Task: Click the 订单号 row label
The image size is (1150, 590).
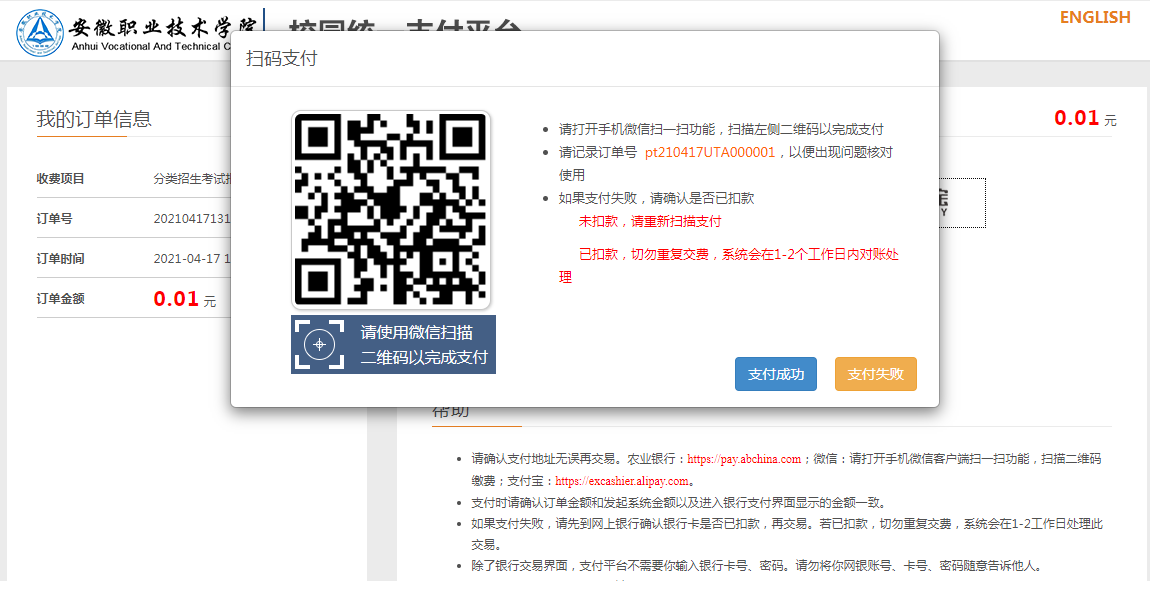Action: [54, 219]
